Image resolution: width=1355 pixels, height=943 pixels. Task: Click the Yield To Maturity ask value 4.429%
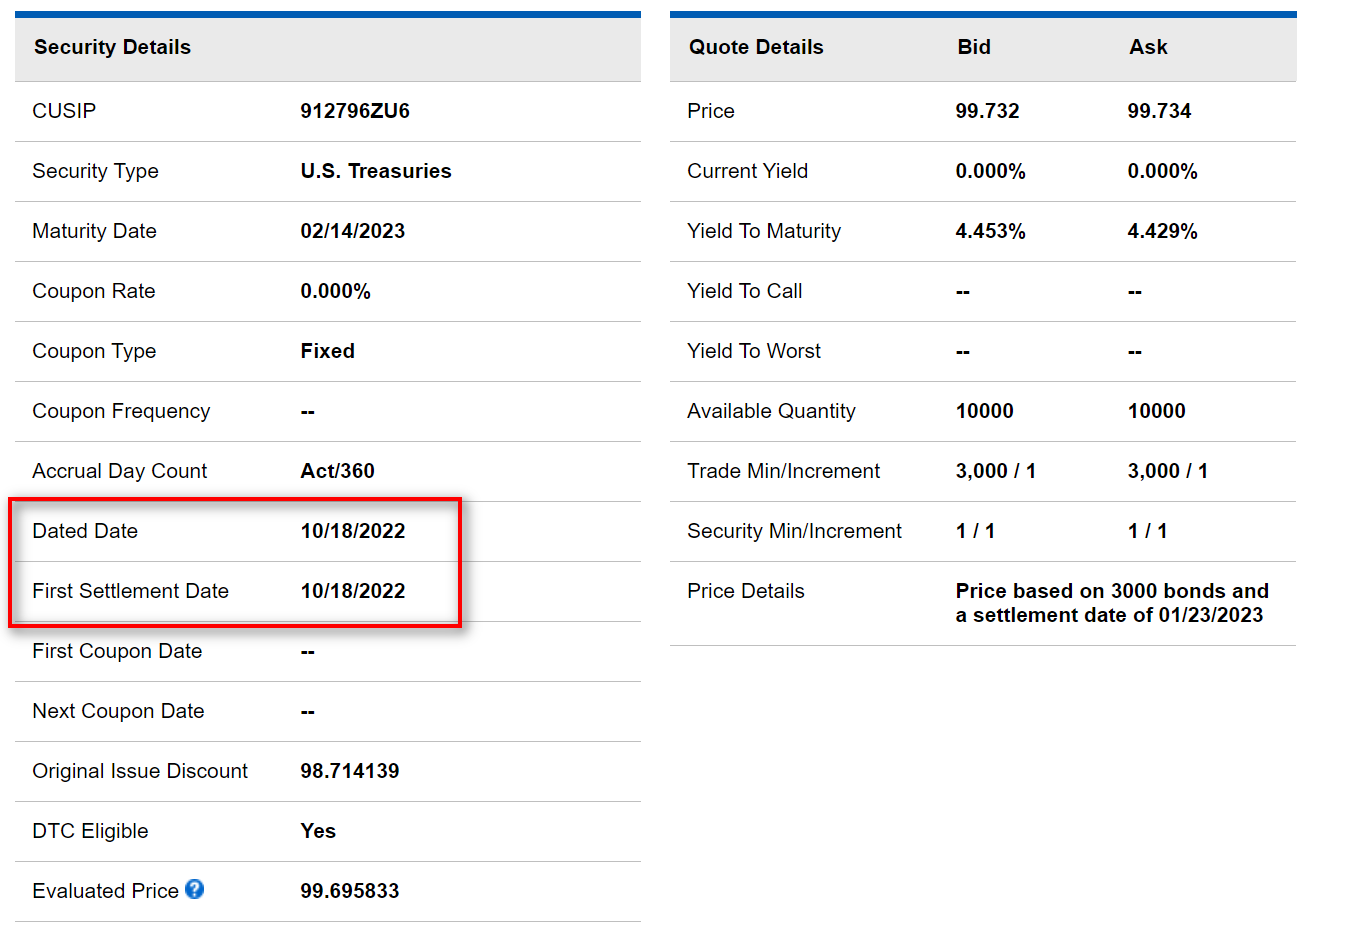pyautogui.click(x=1162, y=231)
